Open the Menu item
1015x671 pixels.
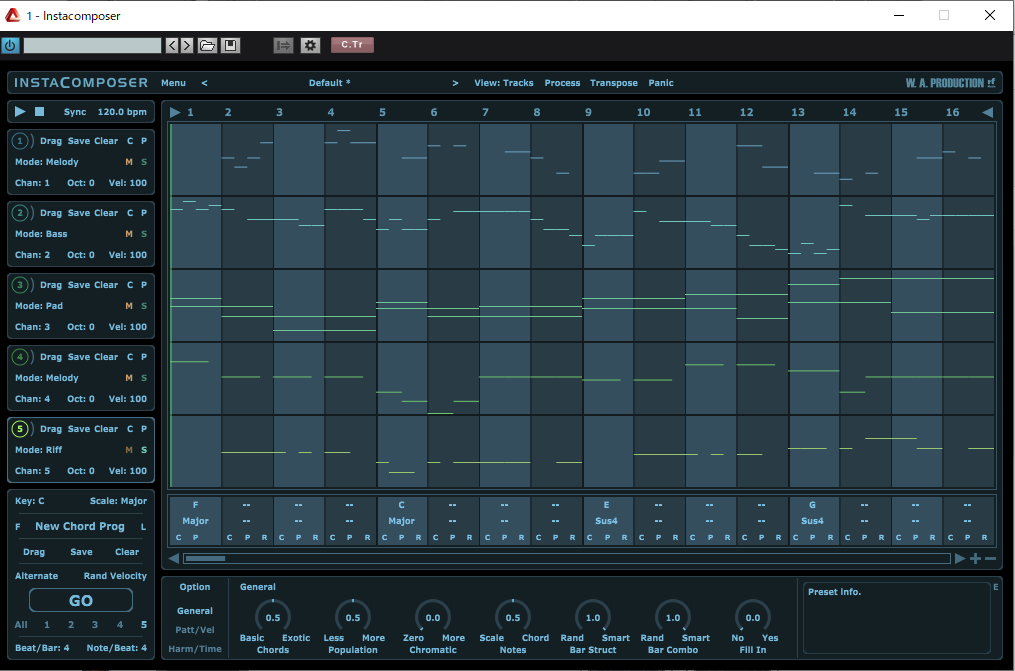click(x=173, y=83)
